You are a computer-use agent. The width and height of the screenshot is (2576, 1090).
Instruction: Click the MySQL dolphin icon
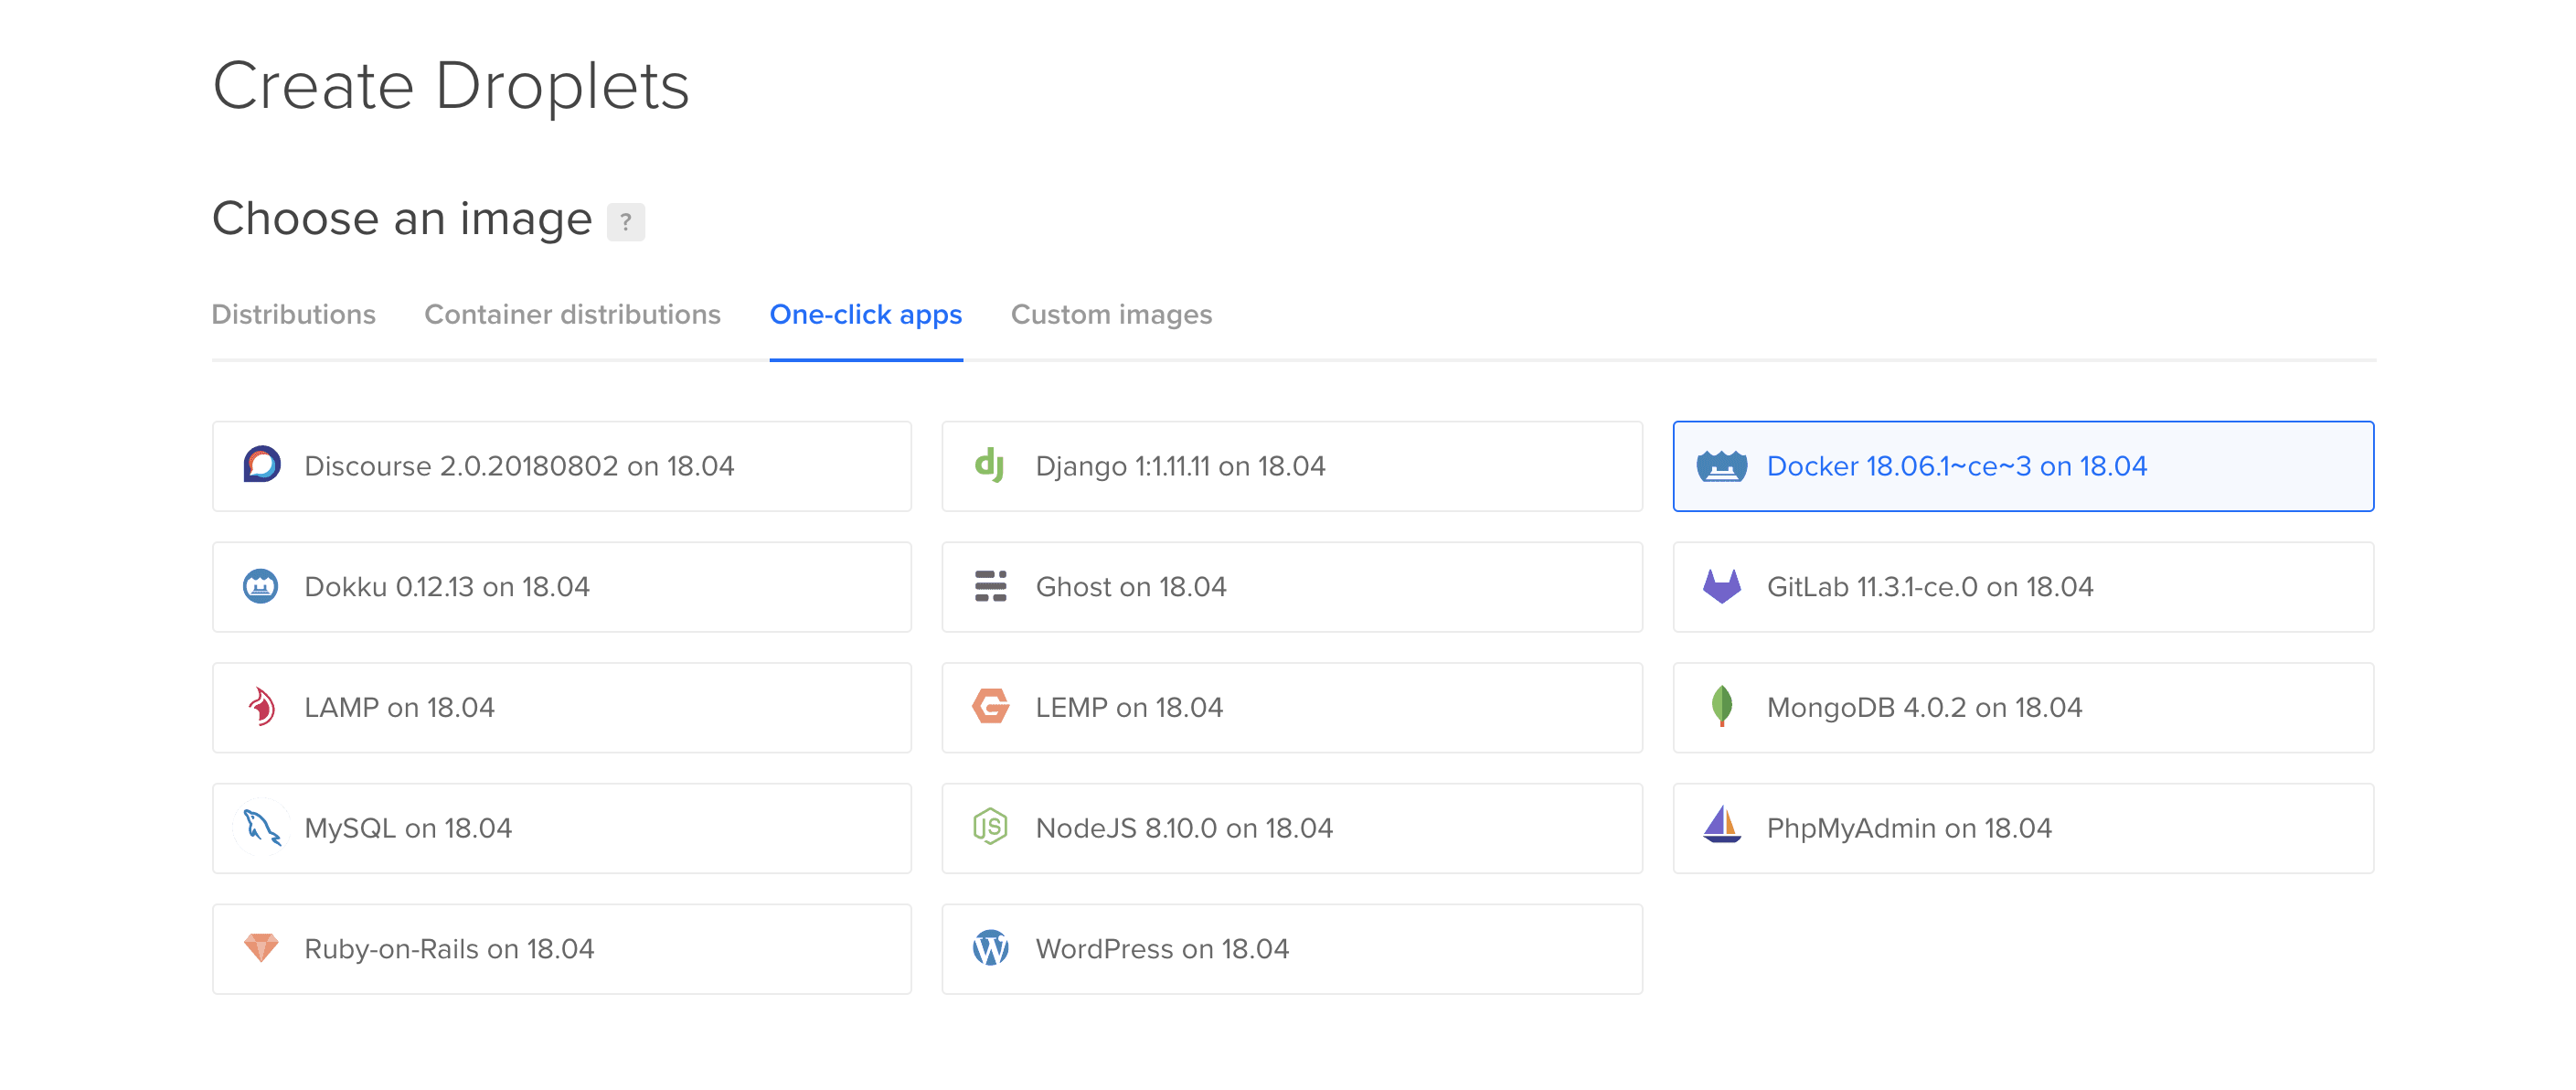pyautogui.click(x=262, y=828)
